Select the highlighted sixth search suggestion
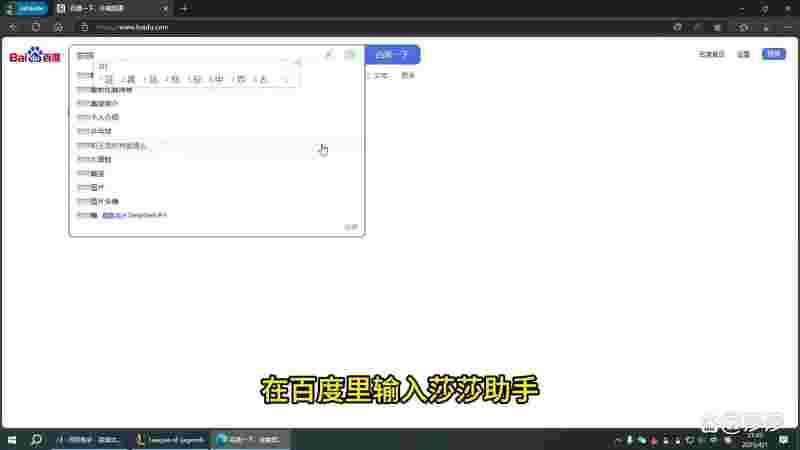800x450 pixels. tap(217, 146)
